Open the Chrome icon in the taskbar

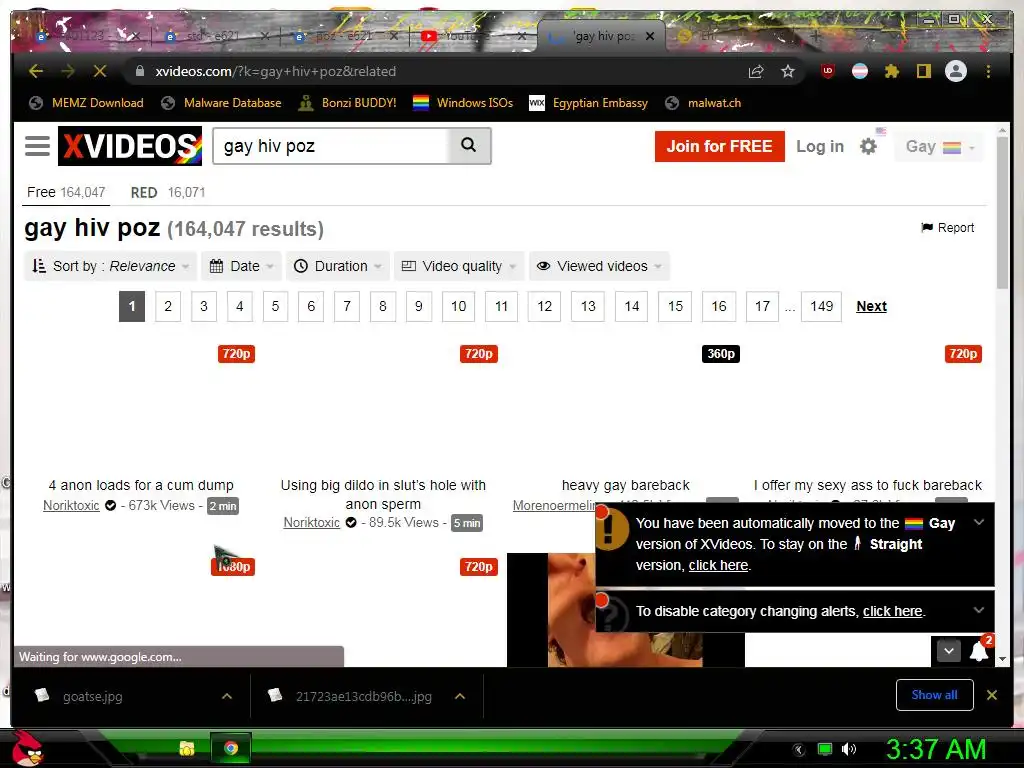click(231, 748)
